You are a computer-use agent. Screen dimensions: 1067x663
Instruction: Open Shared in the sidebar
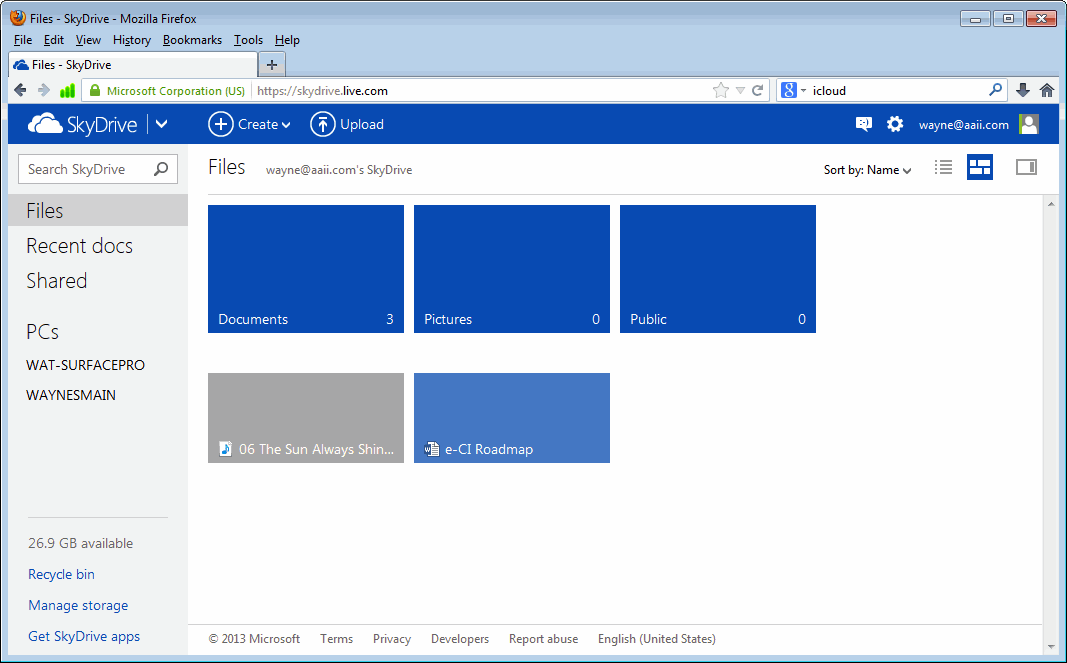[56, 280]
